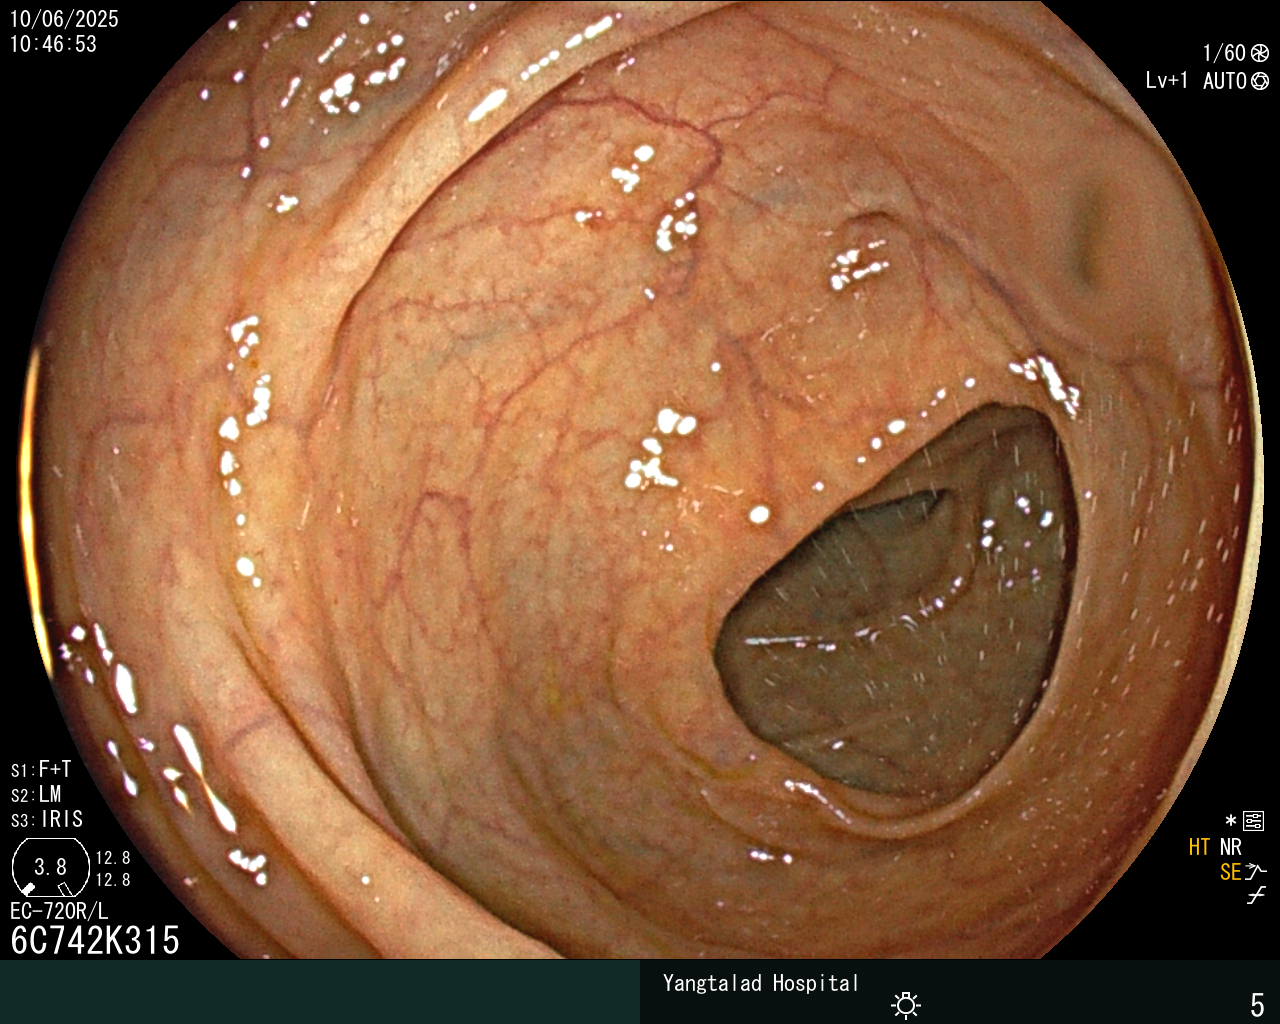
Task: Click the time 10:46:53
Action: pos(53,44)
